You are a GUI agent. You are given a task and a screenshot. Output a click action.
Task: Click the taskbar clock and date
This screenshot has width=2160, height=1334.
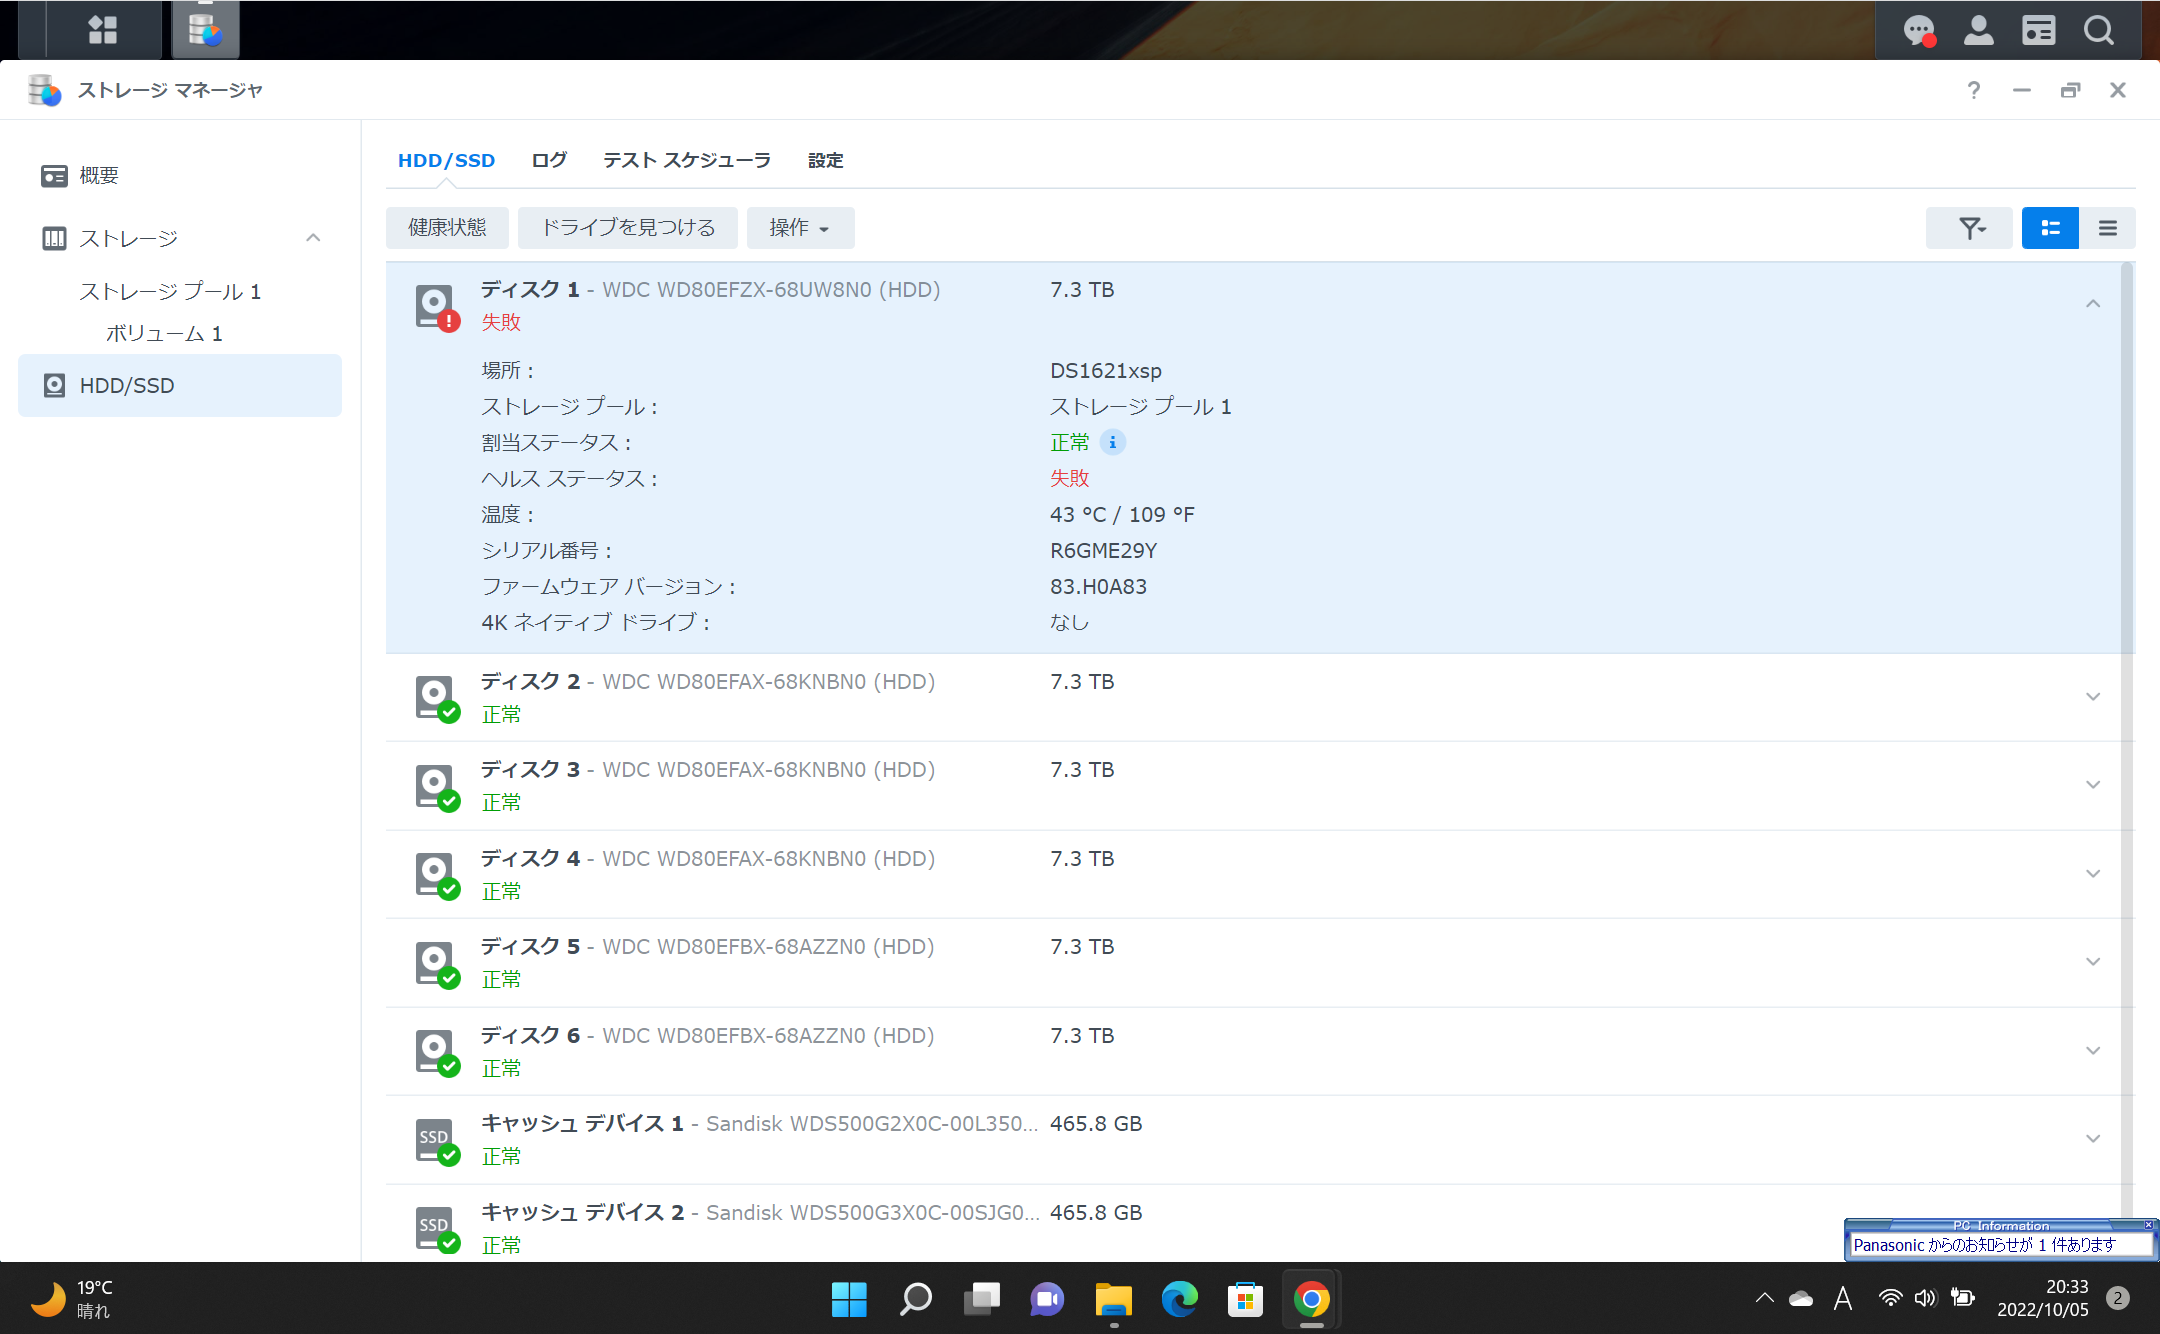tap(2042, 1299)
